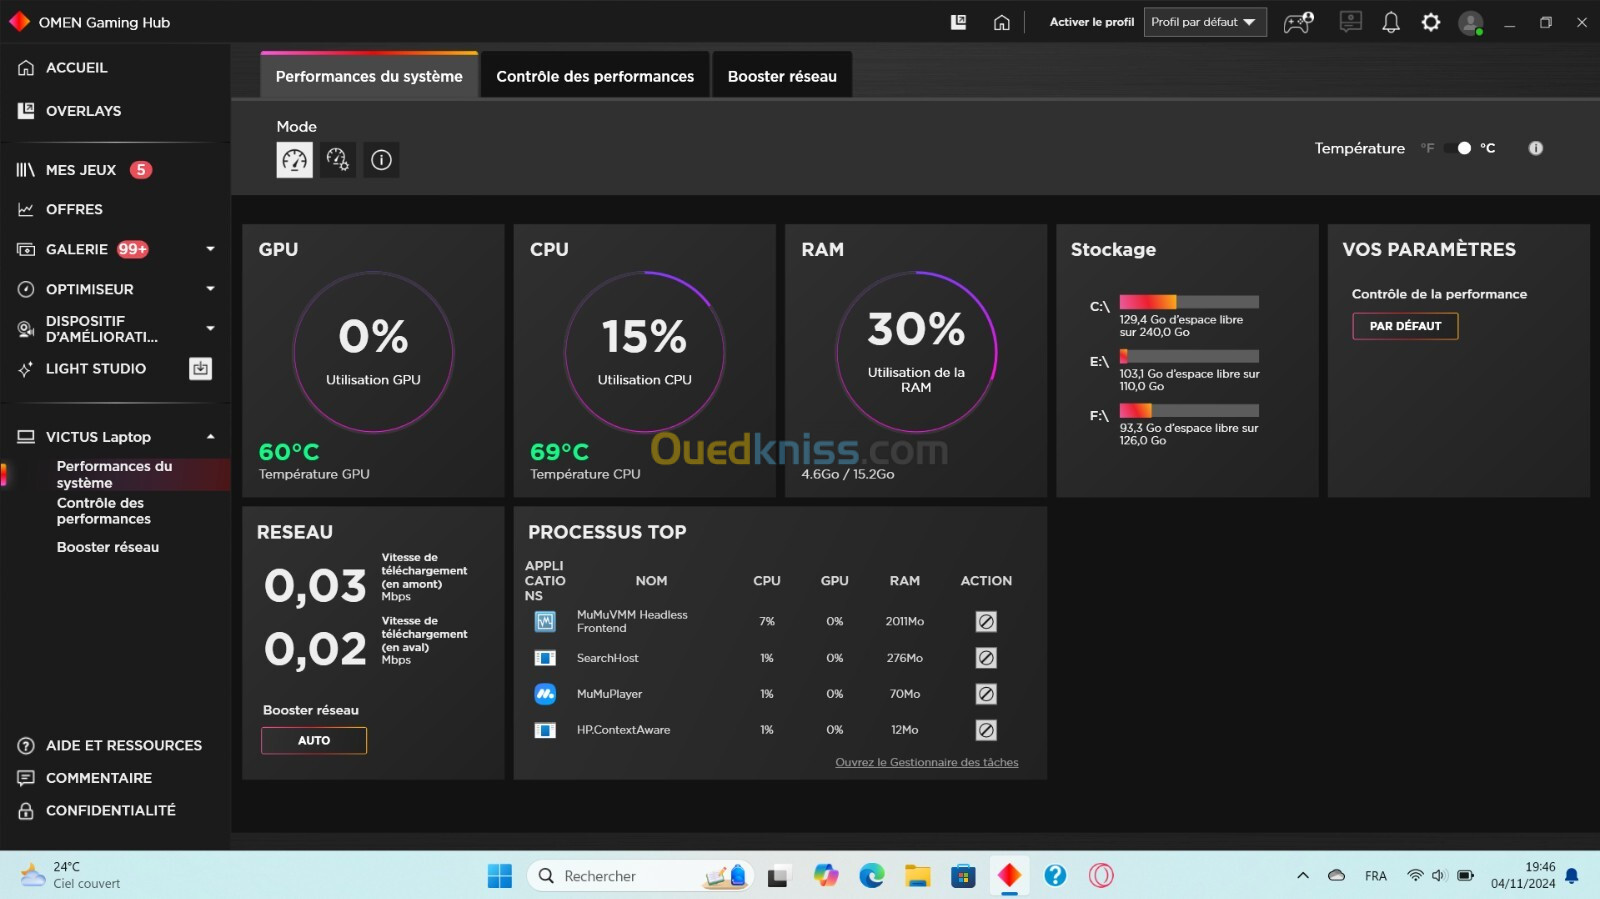Open OVERLAYS in sidebar
The image size is (1600, 899).
(83, 111)
